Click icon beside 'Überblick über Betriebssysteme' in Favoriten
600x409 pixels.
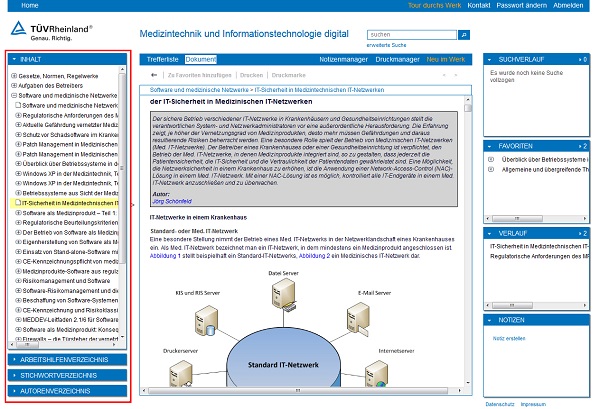[x=491, y=159]
